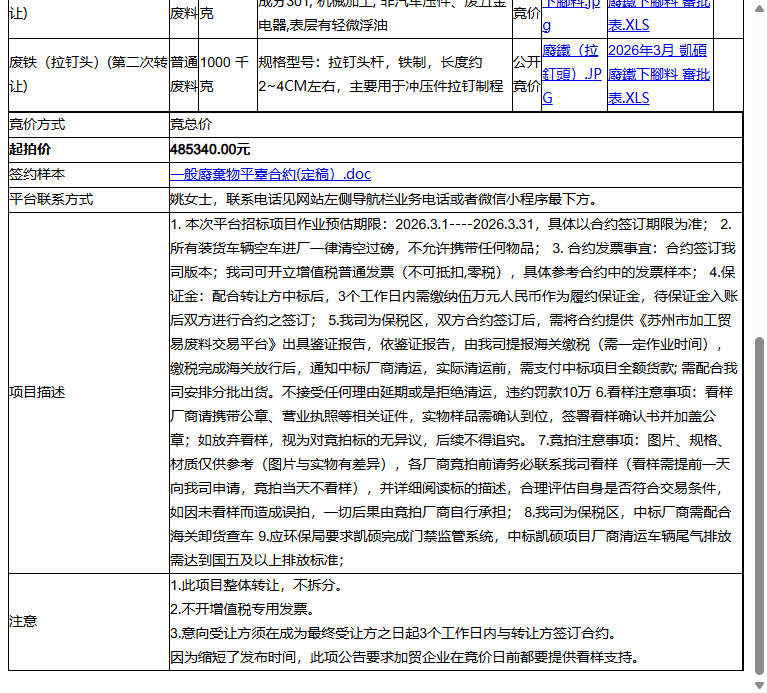Click the page vertical scrollbar thumb
The image size is (767, 693).
tap(759, 506)
